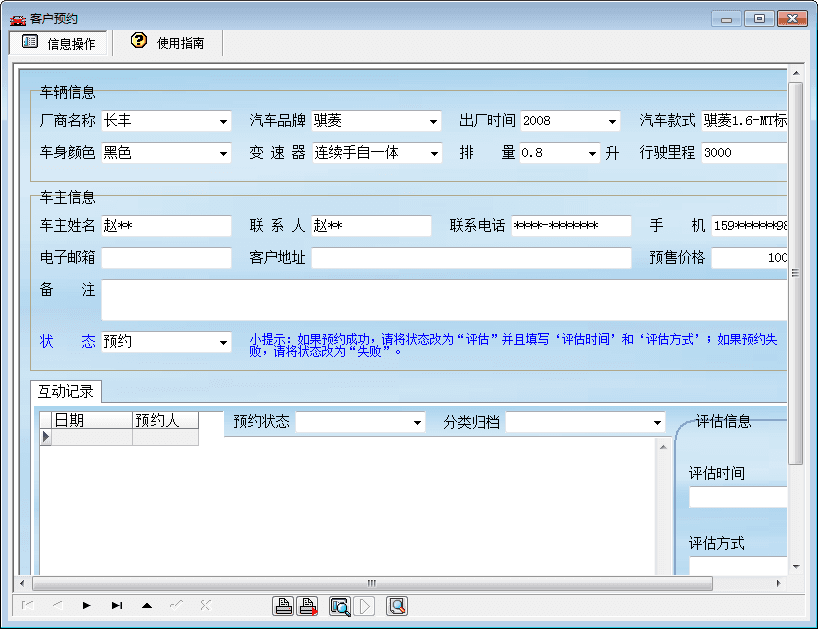
Task: Jump to the last record
Action: [x=117, y=605]
